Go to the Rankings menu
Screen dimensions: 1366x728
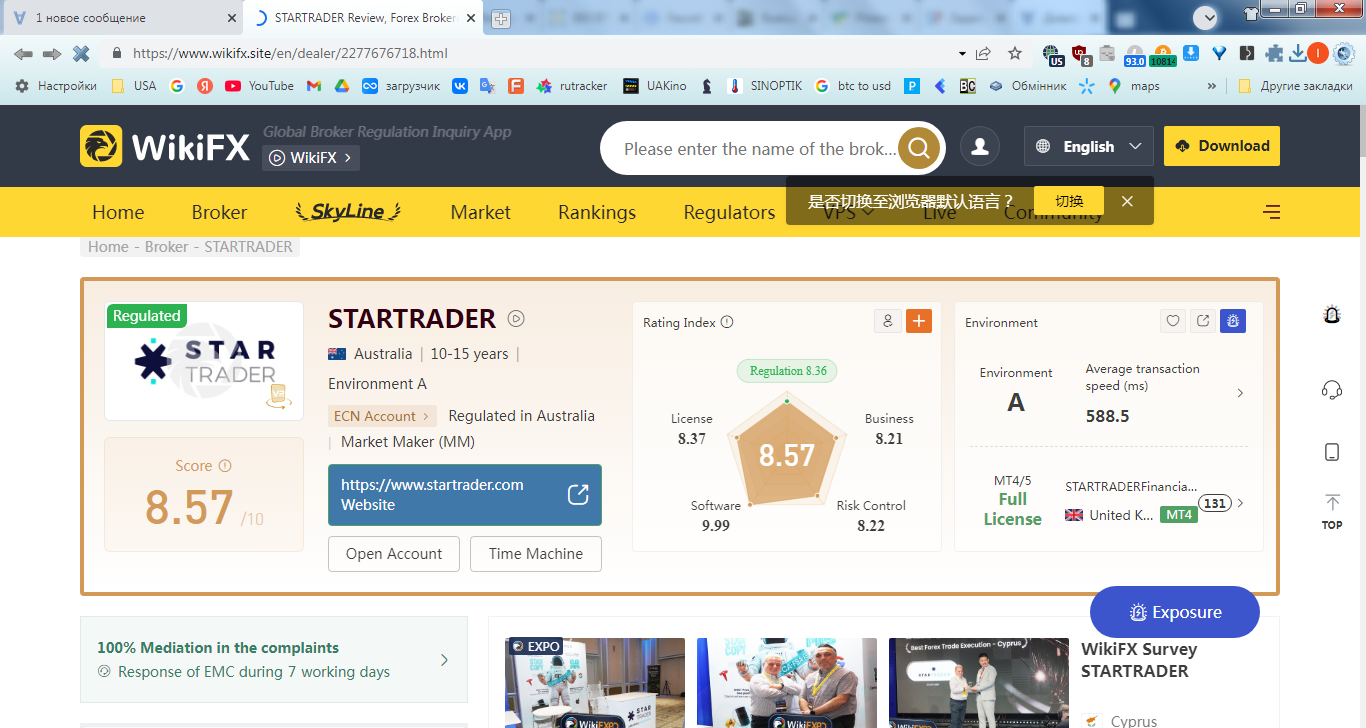pos(597,212)
